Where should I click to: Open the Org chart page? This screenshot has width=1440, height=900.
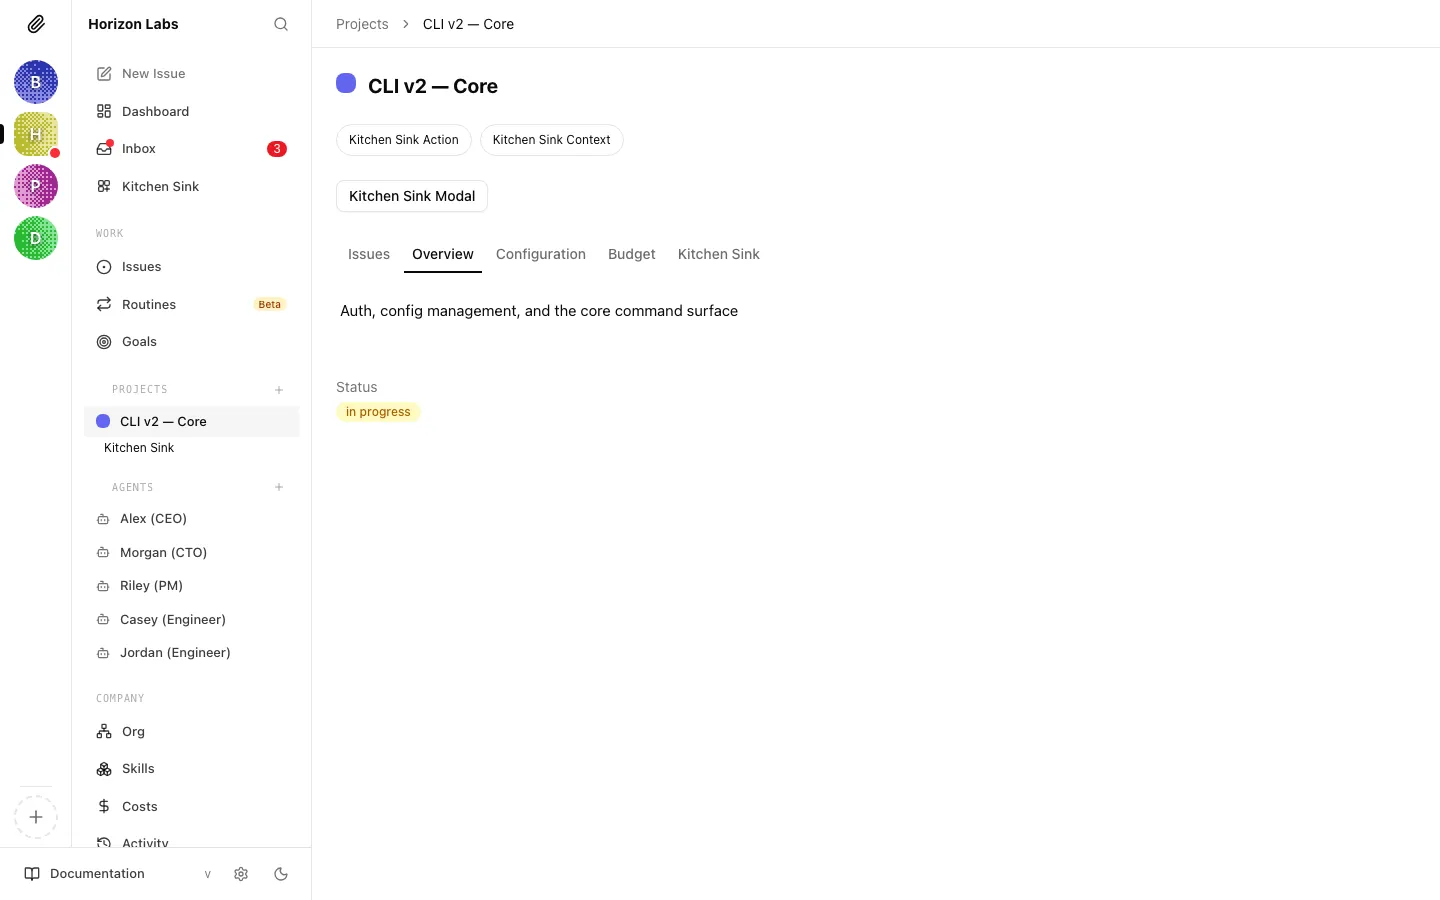(191, 732)
